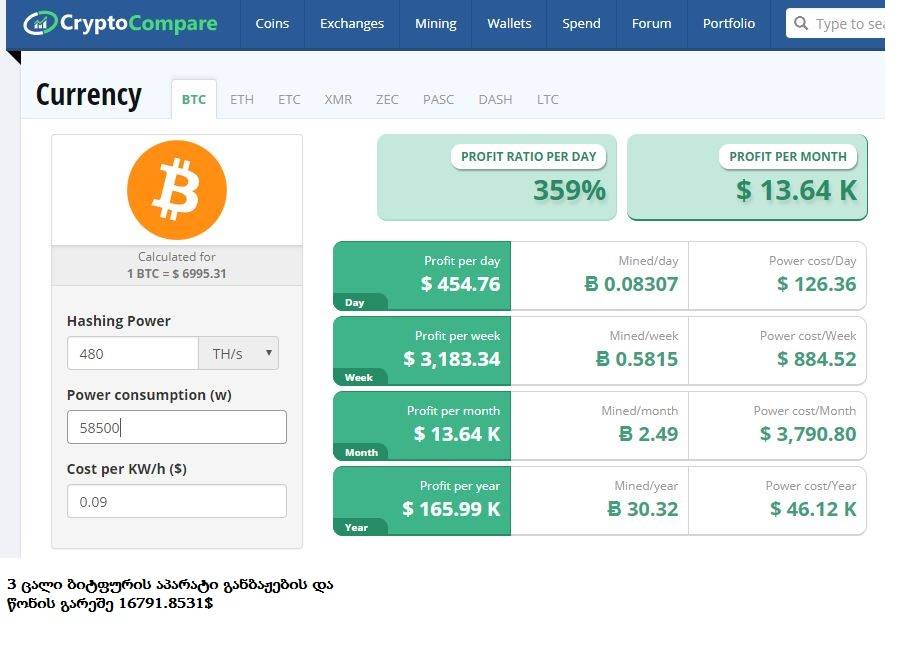Click the Mined/week 0.5815 value
Viewport: 922px width, 656px height.
tap(637, 359)
